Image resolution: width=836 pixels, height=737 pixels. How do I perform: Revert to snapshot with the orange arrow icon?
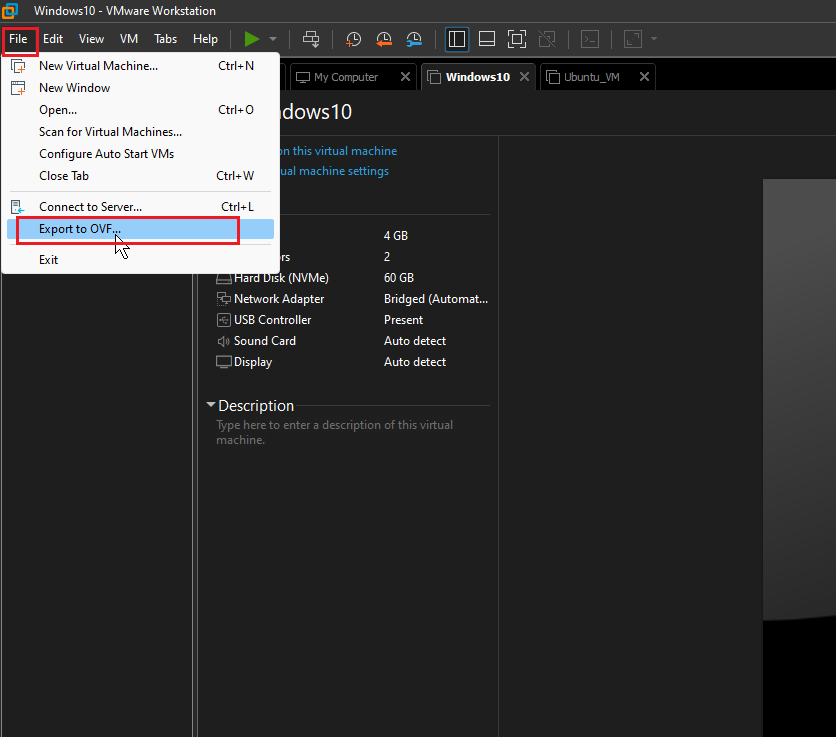[384, 39]
